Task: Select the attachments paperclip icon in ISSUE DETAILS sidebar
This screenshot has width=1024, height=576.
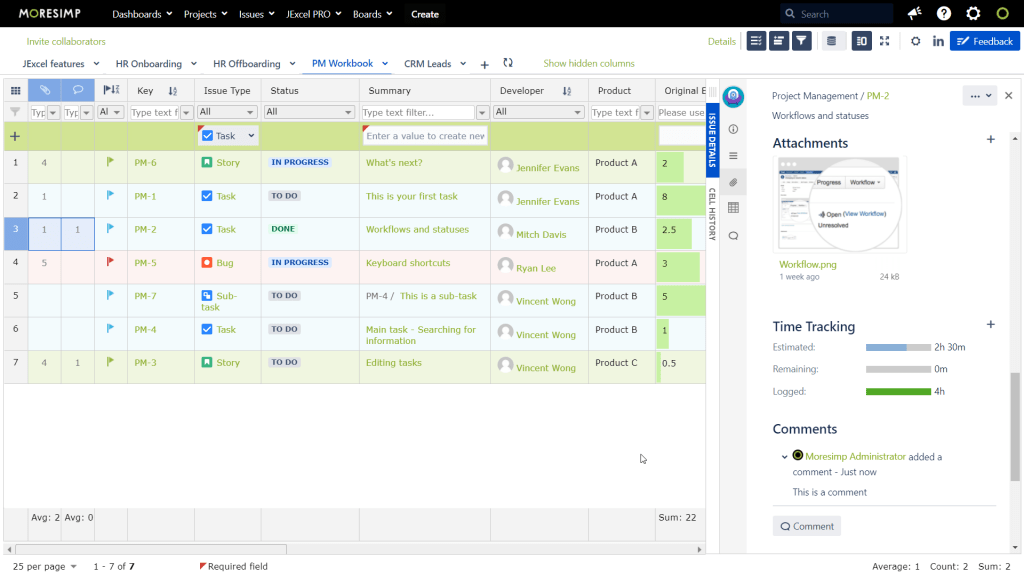Action: [x=734, y=182]
